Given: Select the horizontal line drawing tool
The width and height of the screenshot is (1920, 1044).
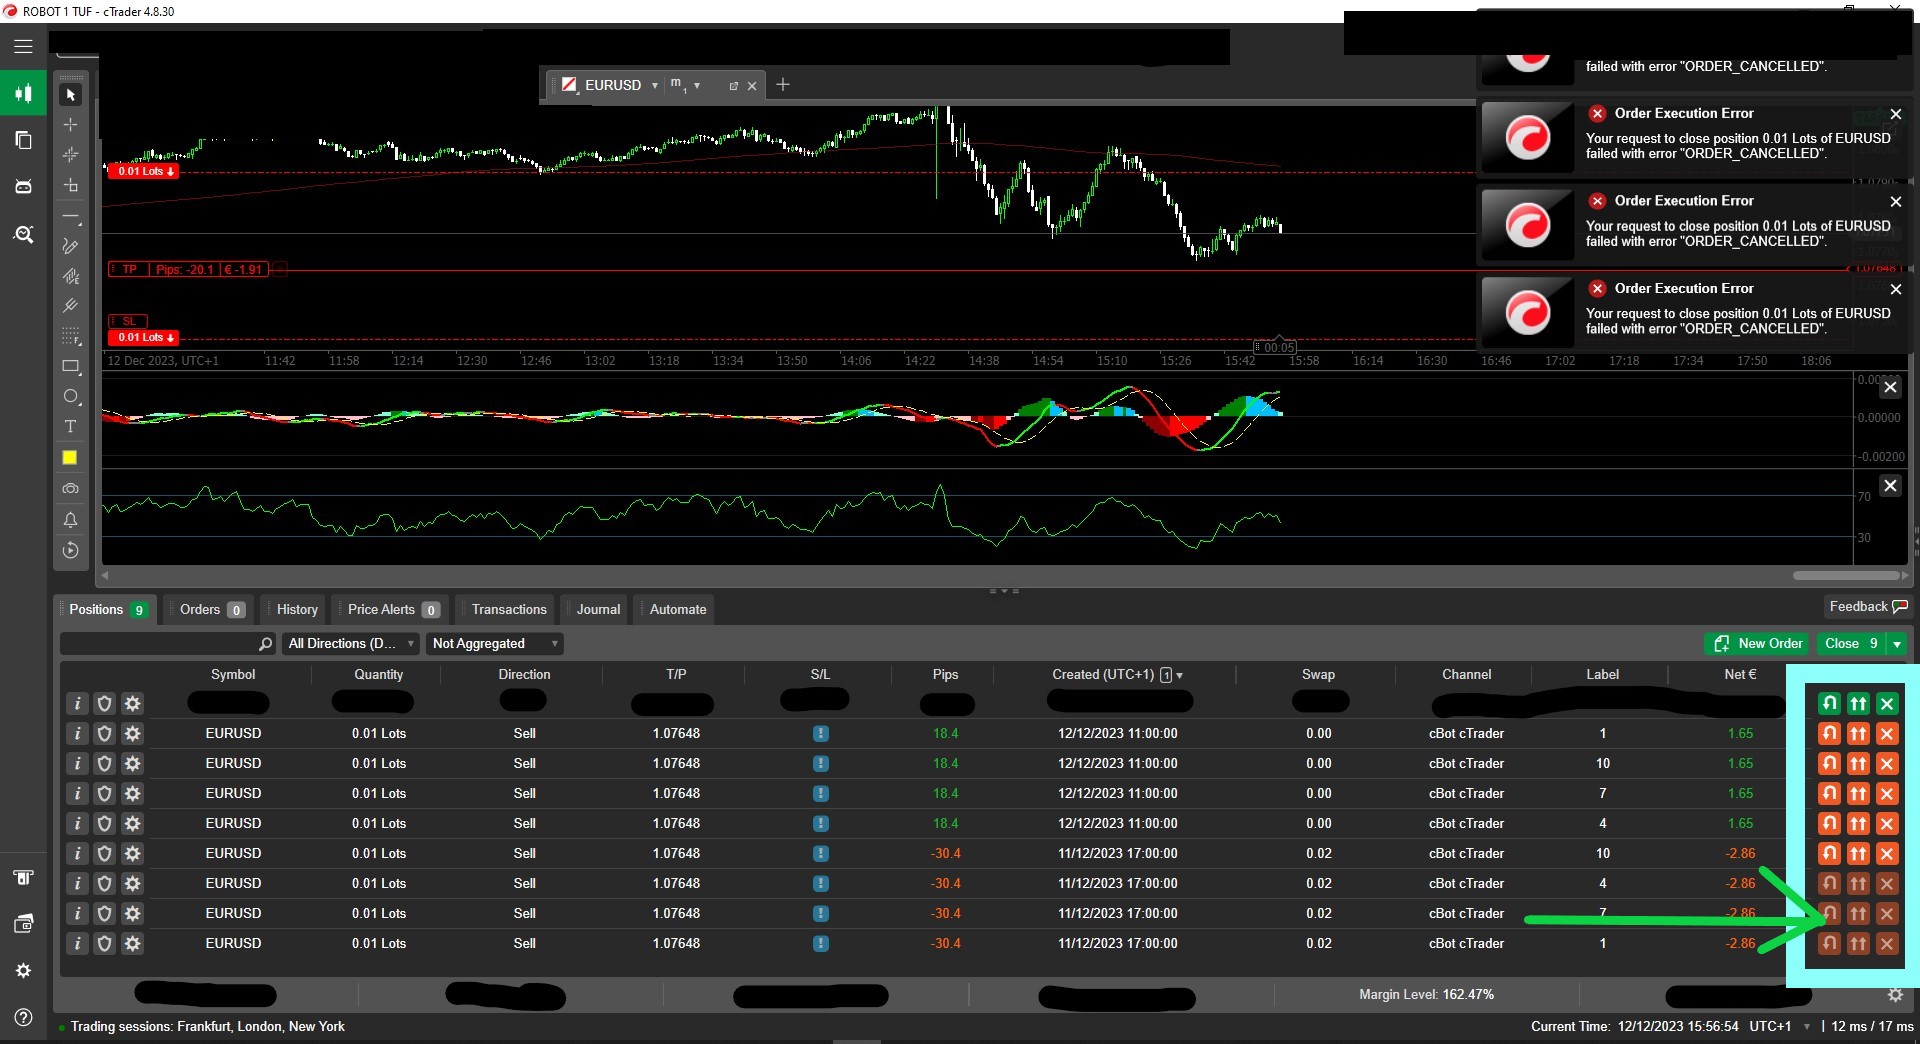Looking at the screenshot, I should point(70,216).
